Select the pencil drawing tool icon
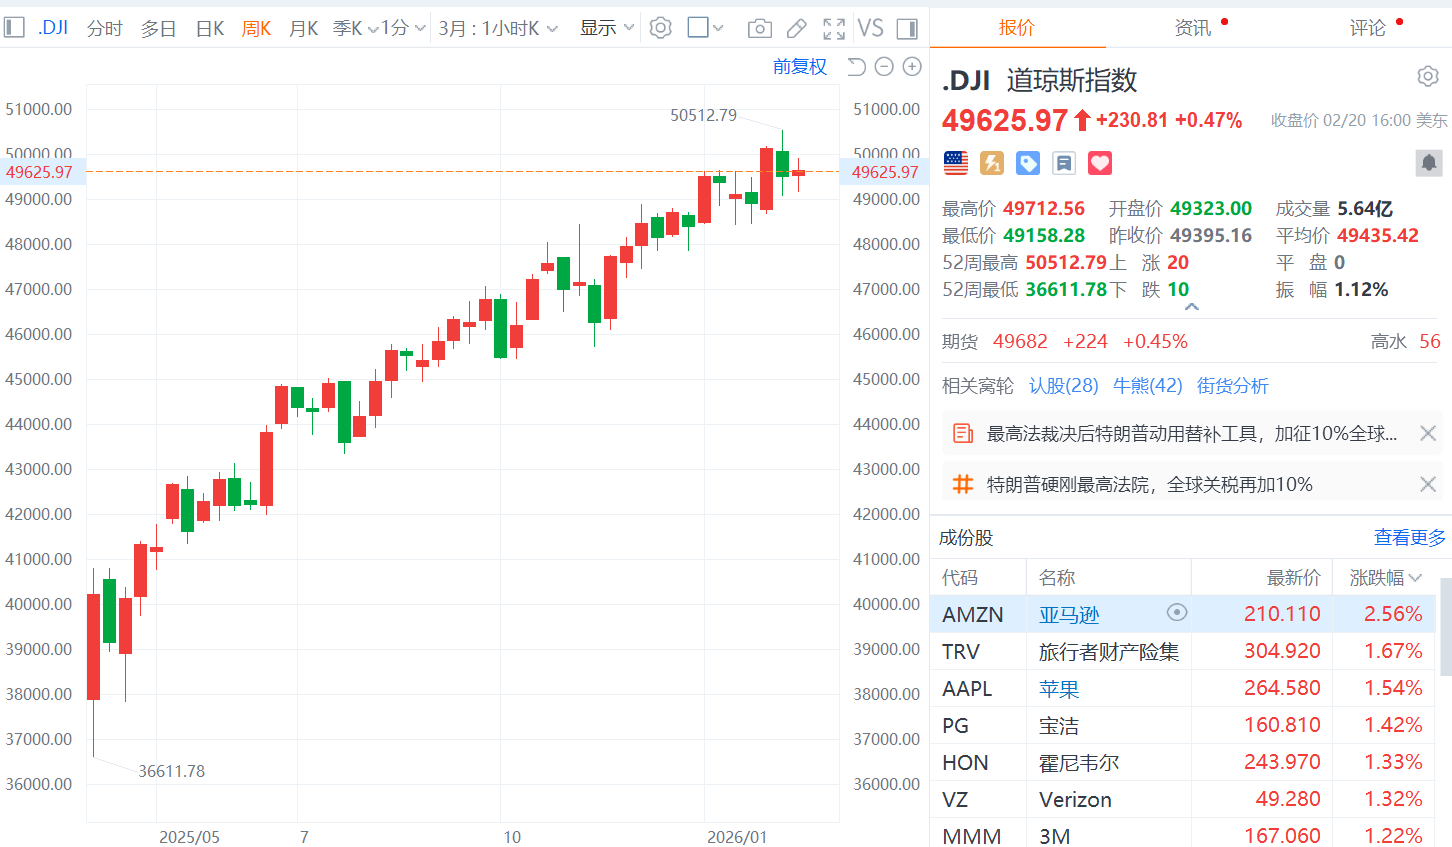 (x=796, y=28)
